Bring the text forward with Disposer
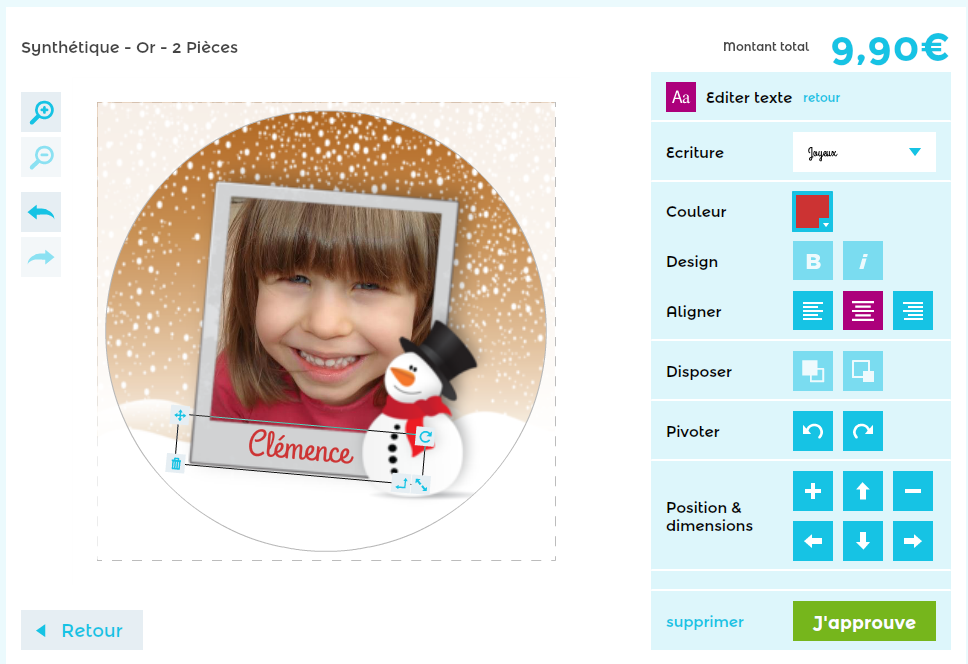Viewport: 968px width, 664px height. click(812, 371)
